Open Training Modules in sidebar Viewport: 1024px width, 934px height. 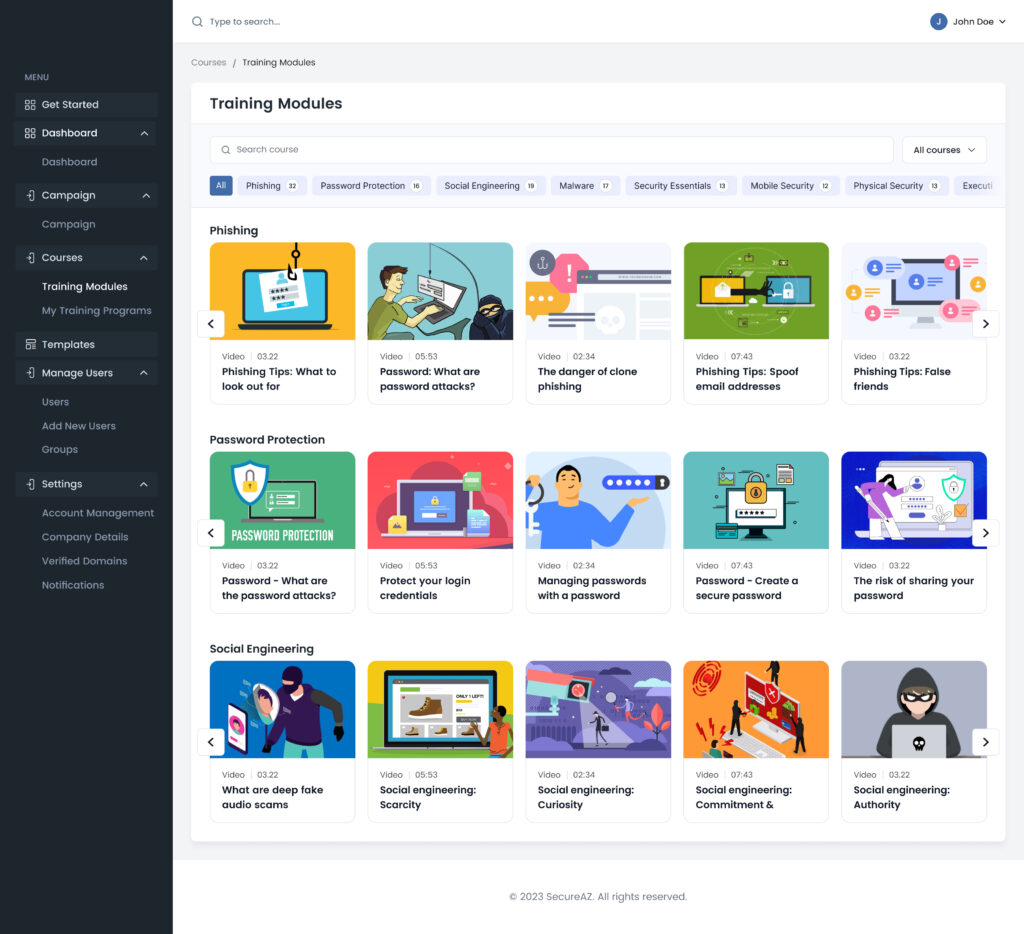tap(84, 286)
